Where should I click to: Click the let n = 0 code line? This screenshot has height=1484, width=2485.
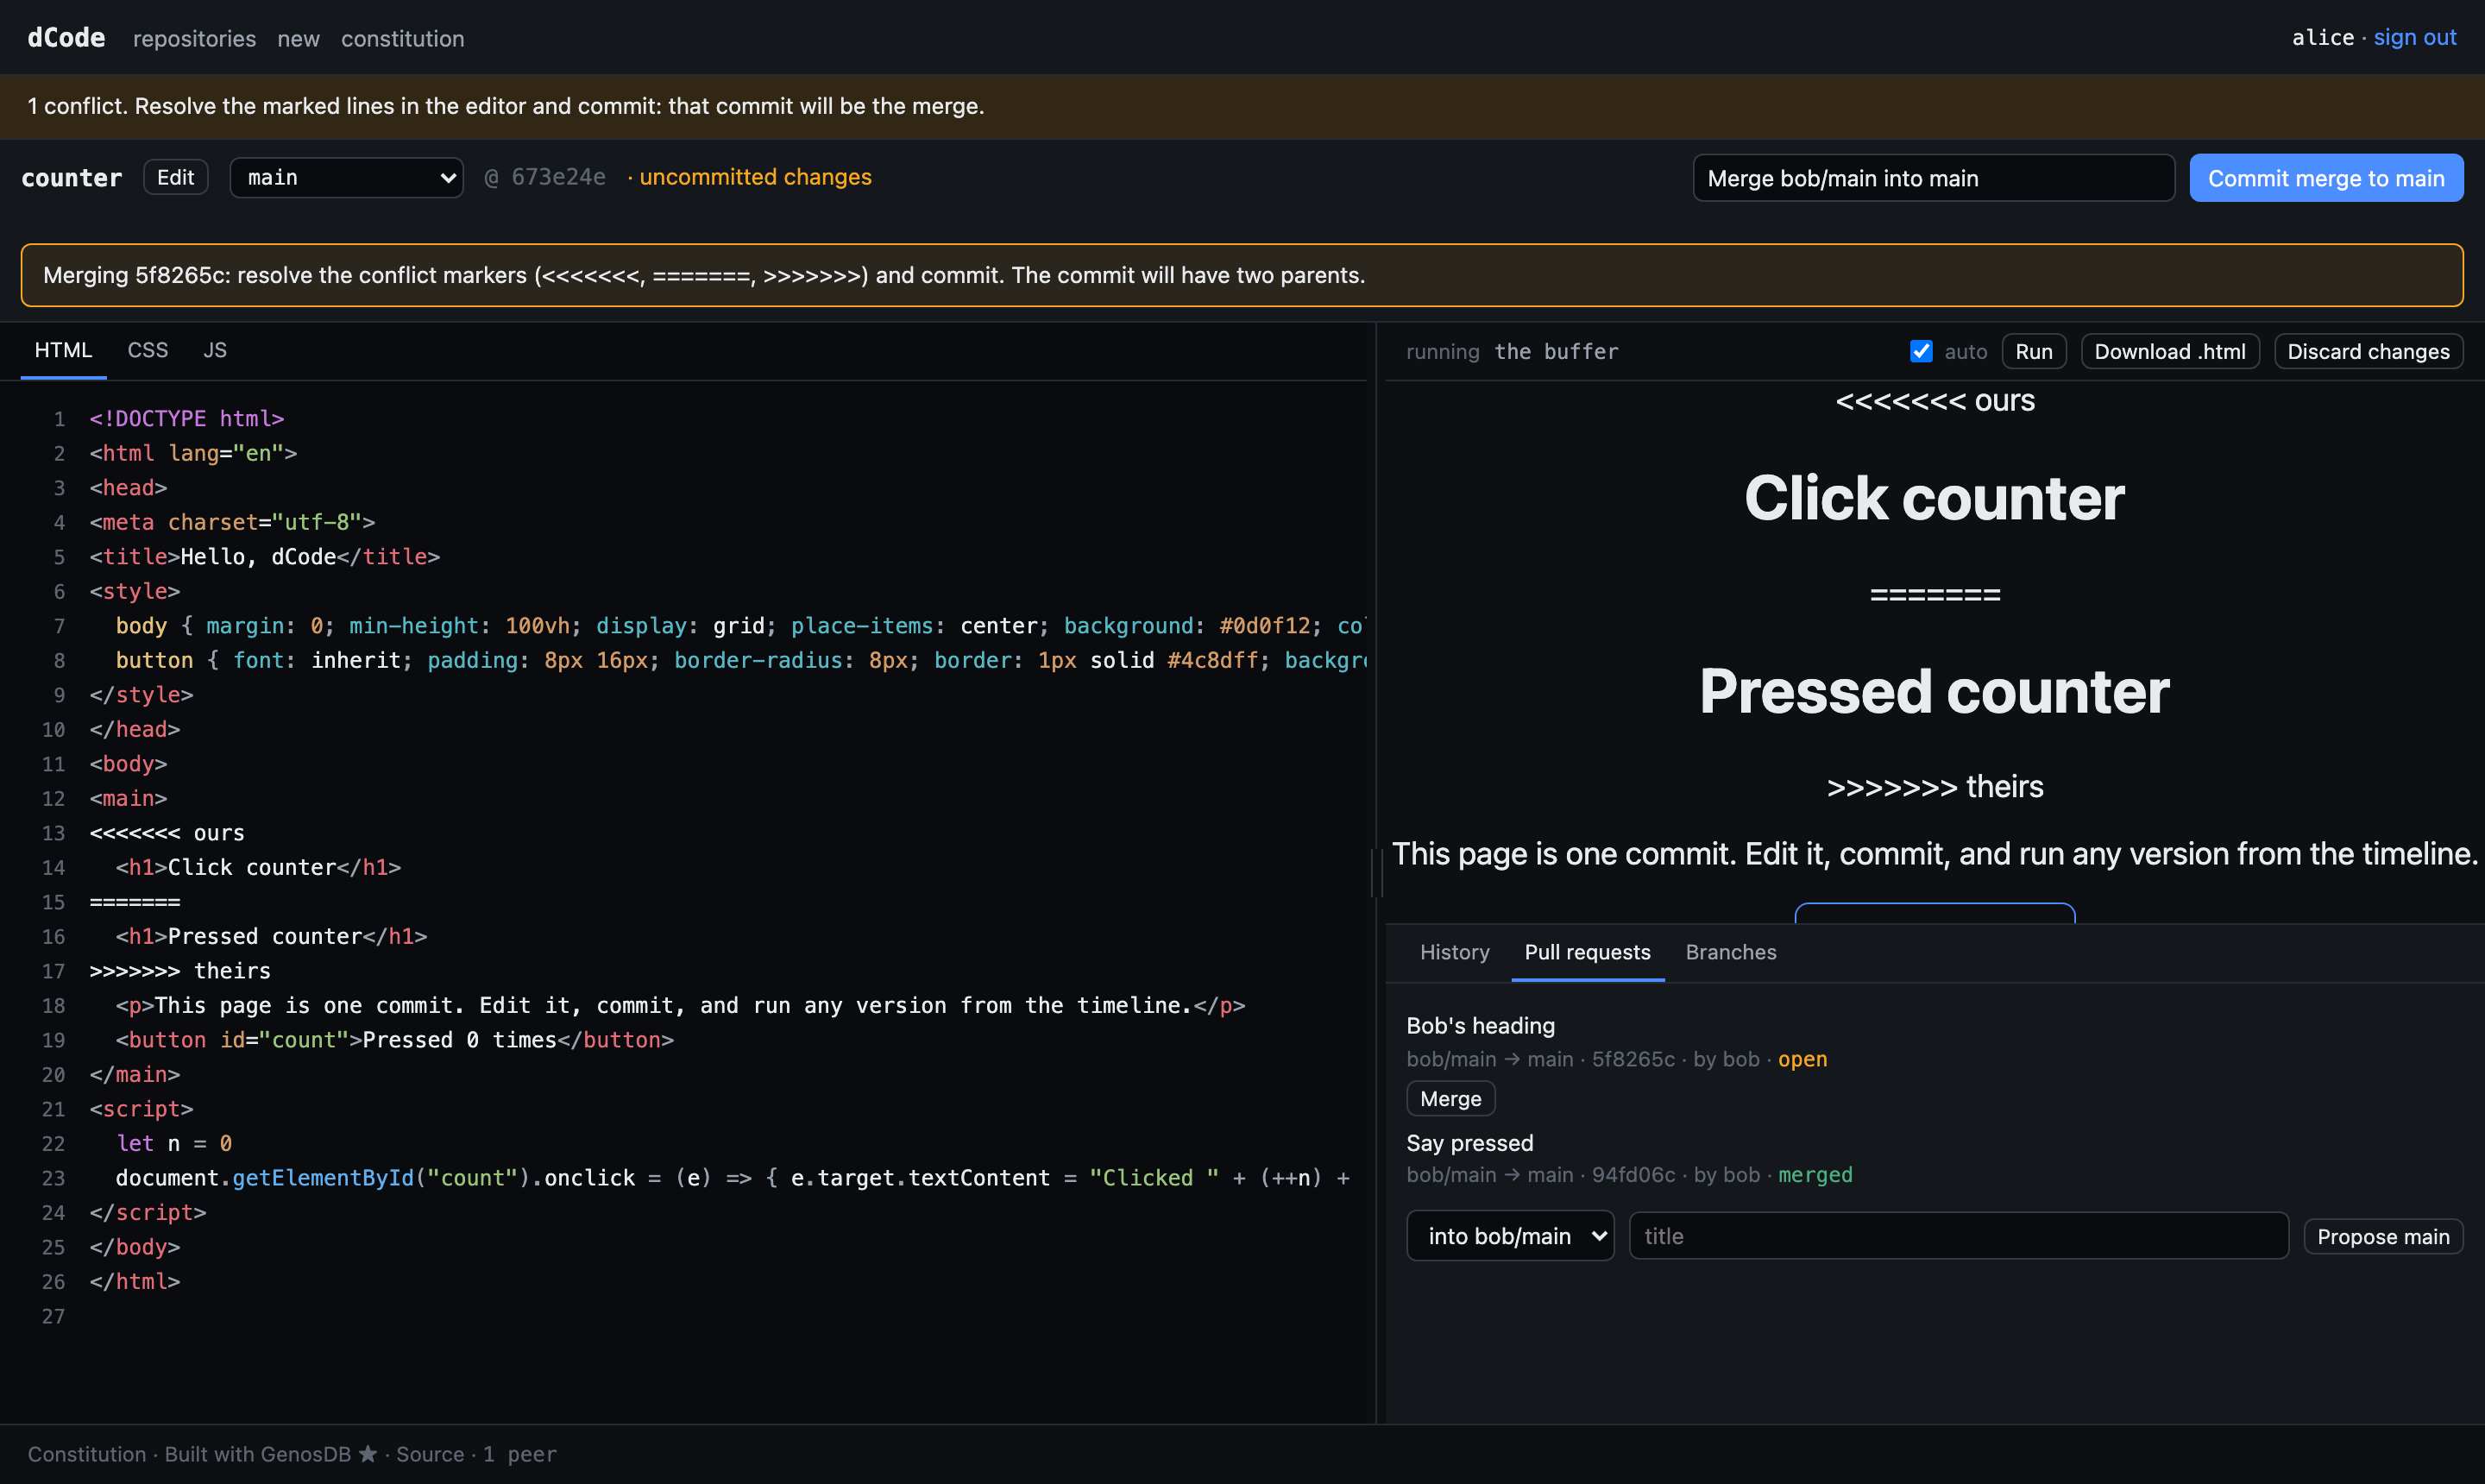coord(174,1143)
